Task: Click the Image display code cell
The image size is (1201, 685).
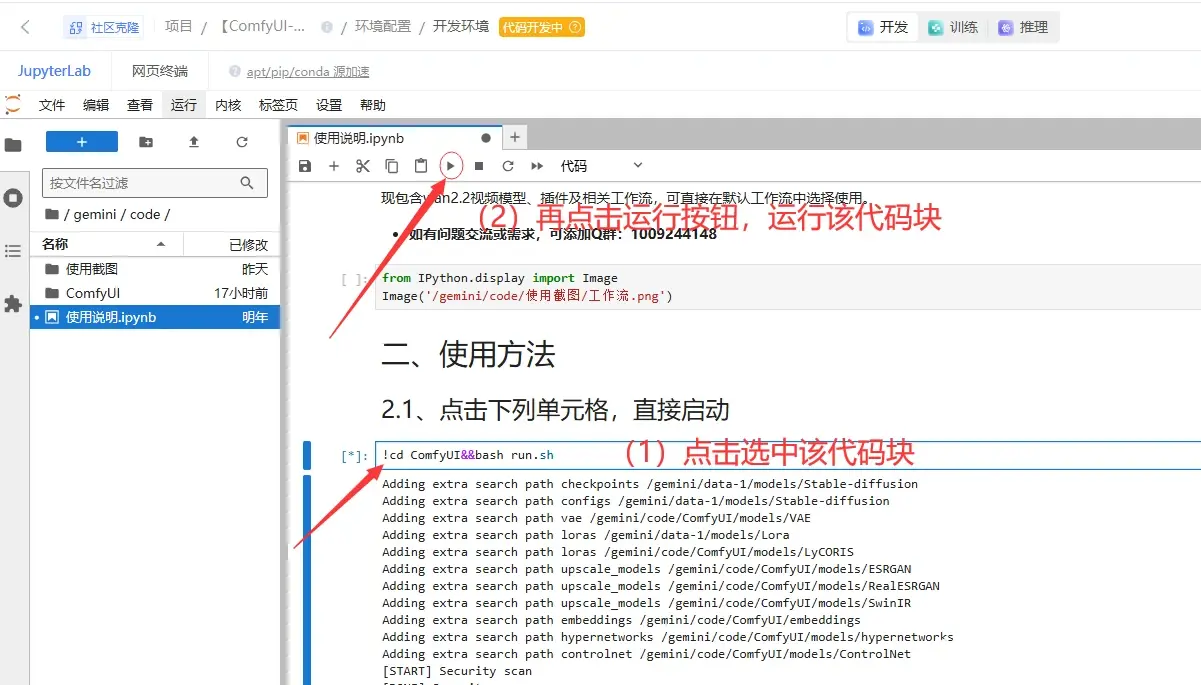Action: coord(788,287)
